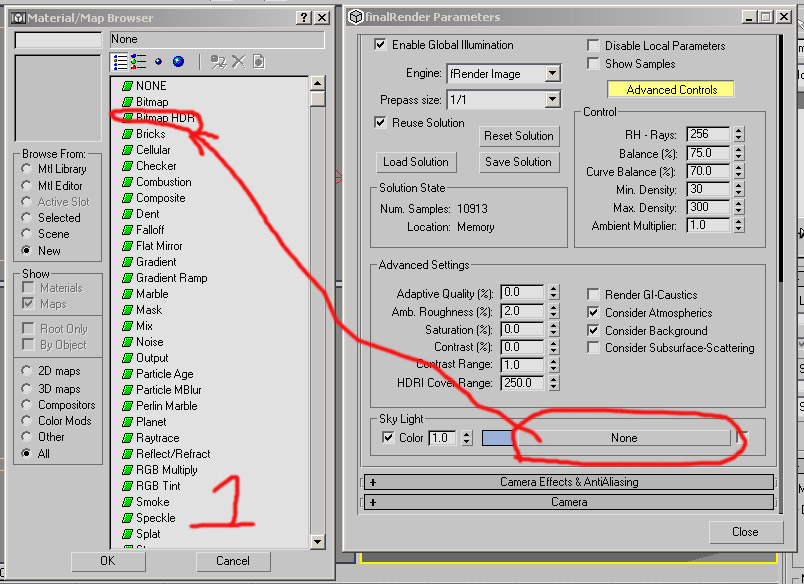Click HDRI Cover Range spinner arrows

[553, 382]
